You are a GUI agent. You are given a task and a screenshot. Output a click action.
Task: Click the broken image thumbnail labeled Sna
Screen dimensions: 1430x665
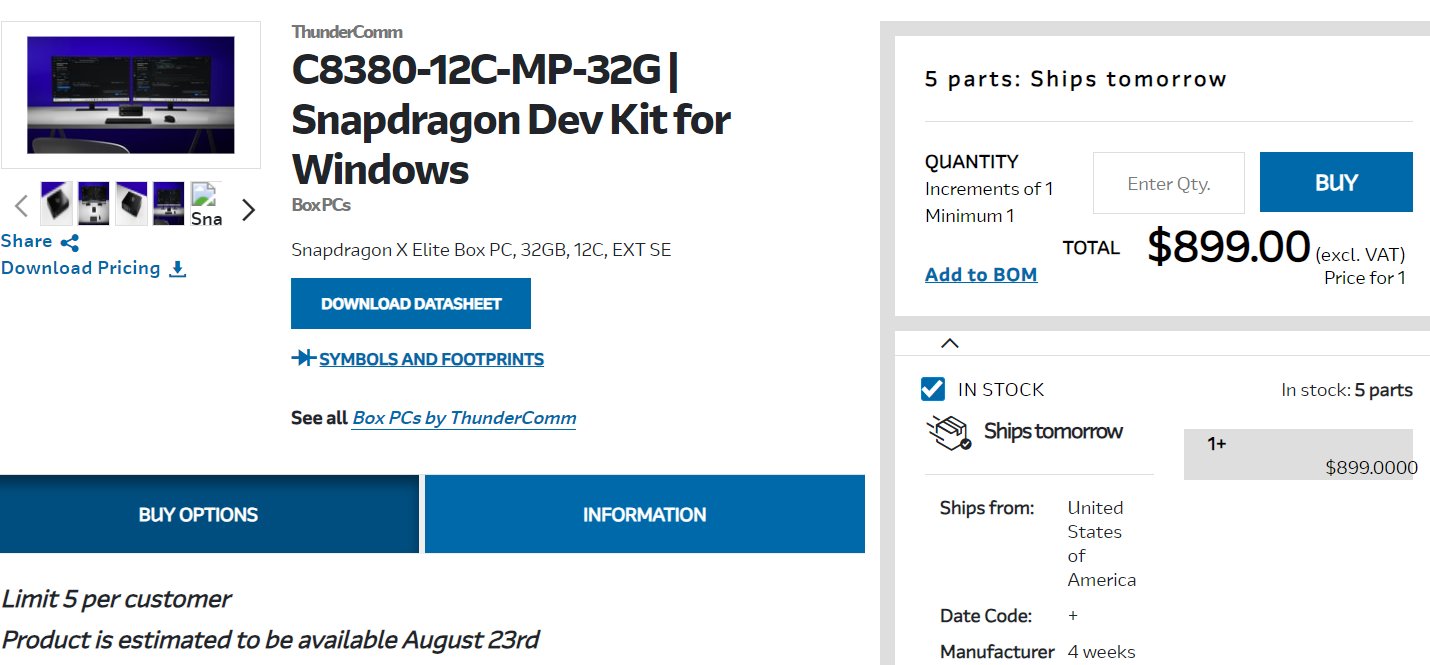coord(206,205)
